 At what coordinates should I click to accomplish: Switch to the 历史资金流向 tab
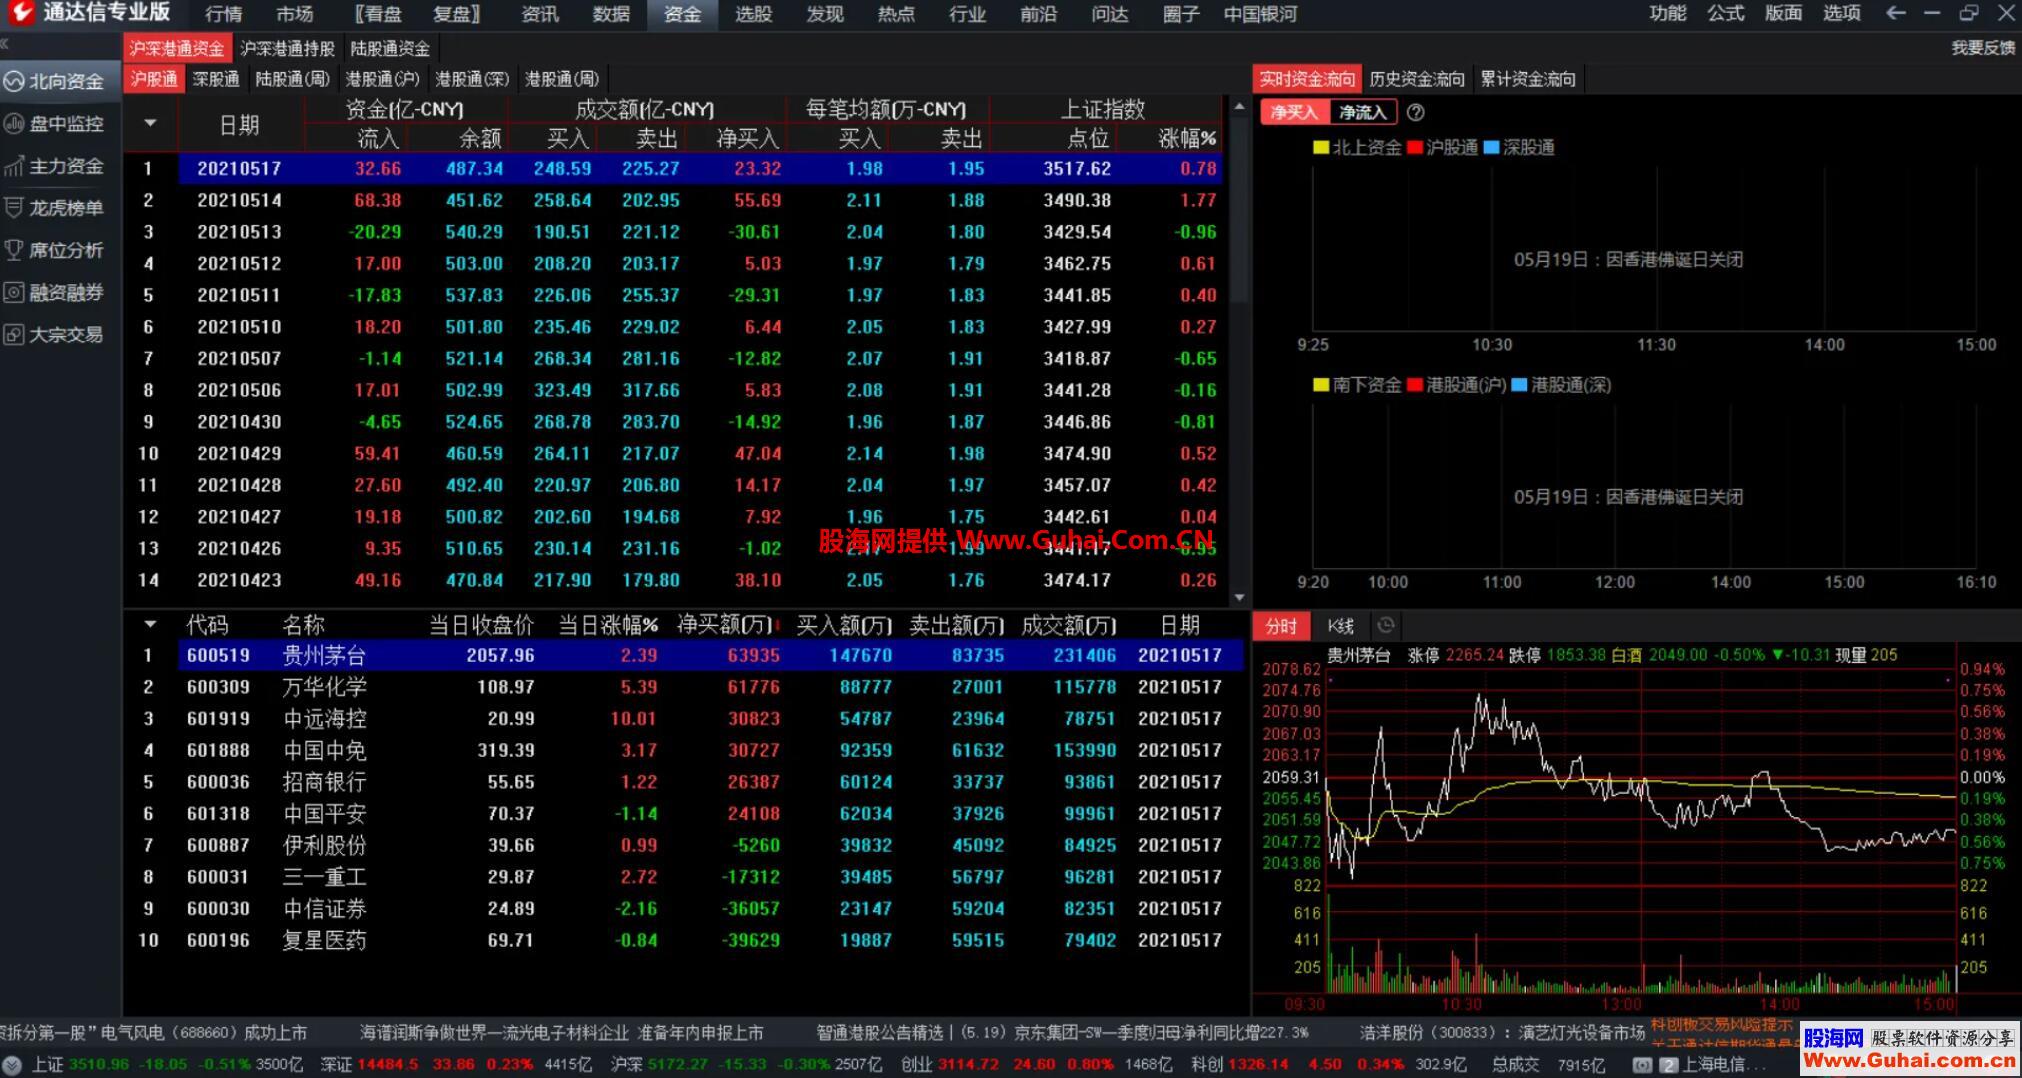[x=1418, y=78]
